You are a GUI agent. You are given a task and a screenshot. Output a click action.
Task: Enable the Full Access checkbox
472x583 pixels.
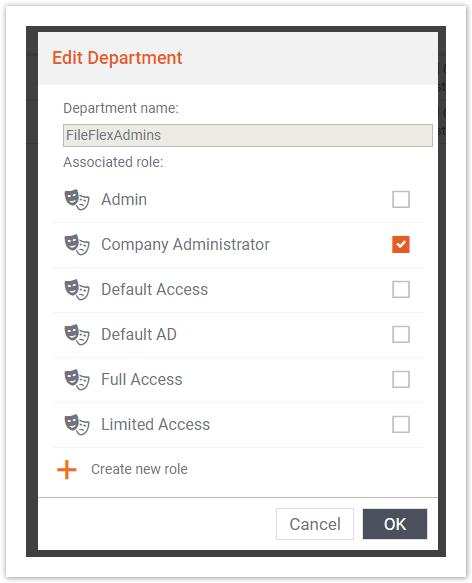tap(401, 379)
